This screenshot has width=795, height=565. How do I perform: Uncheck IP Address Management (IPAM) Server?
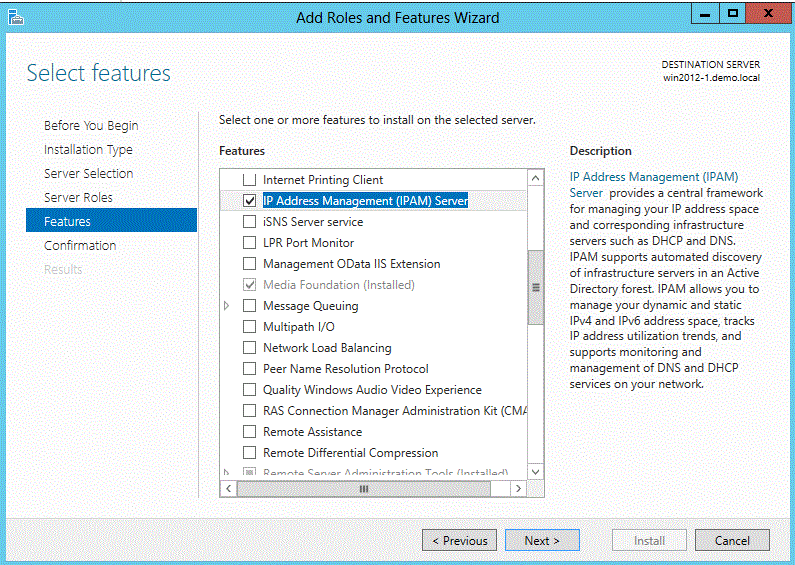(250, 201)
